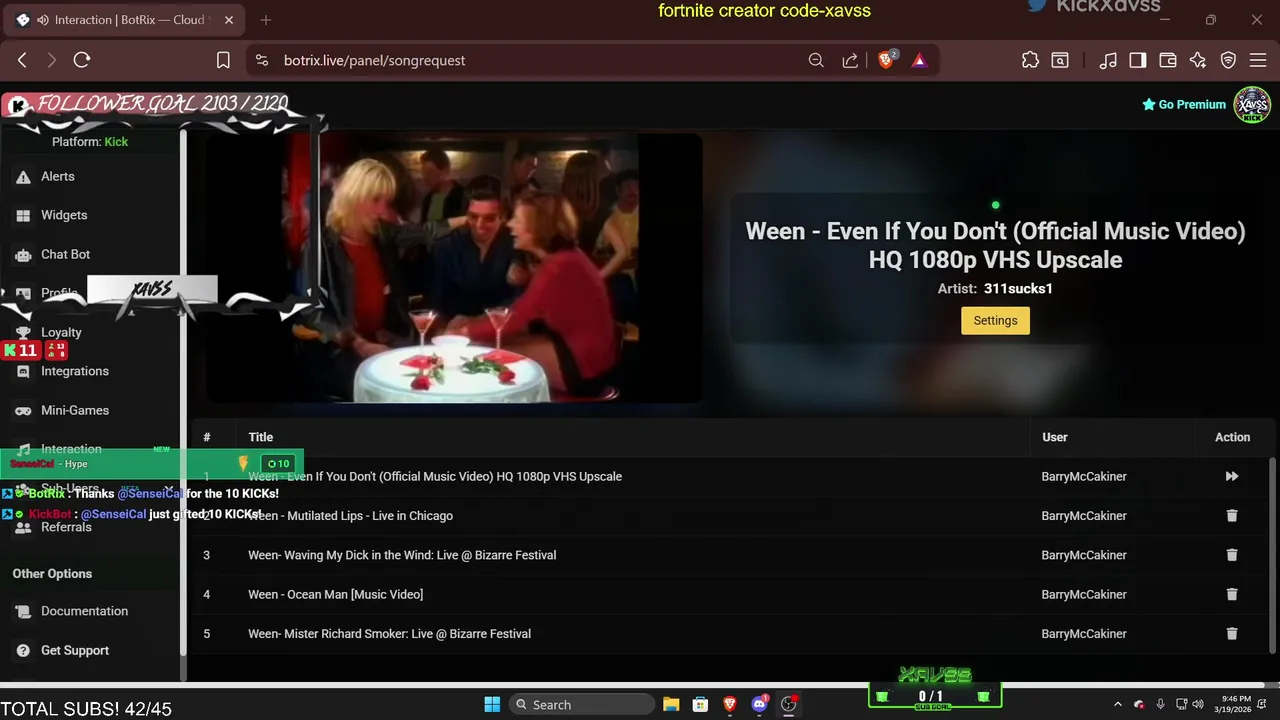Go to Integrations page
The height and width of the screenshot is (720, 1280).
click(x=75, y=371)
